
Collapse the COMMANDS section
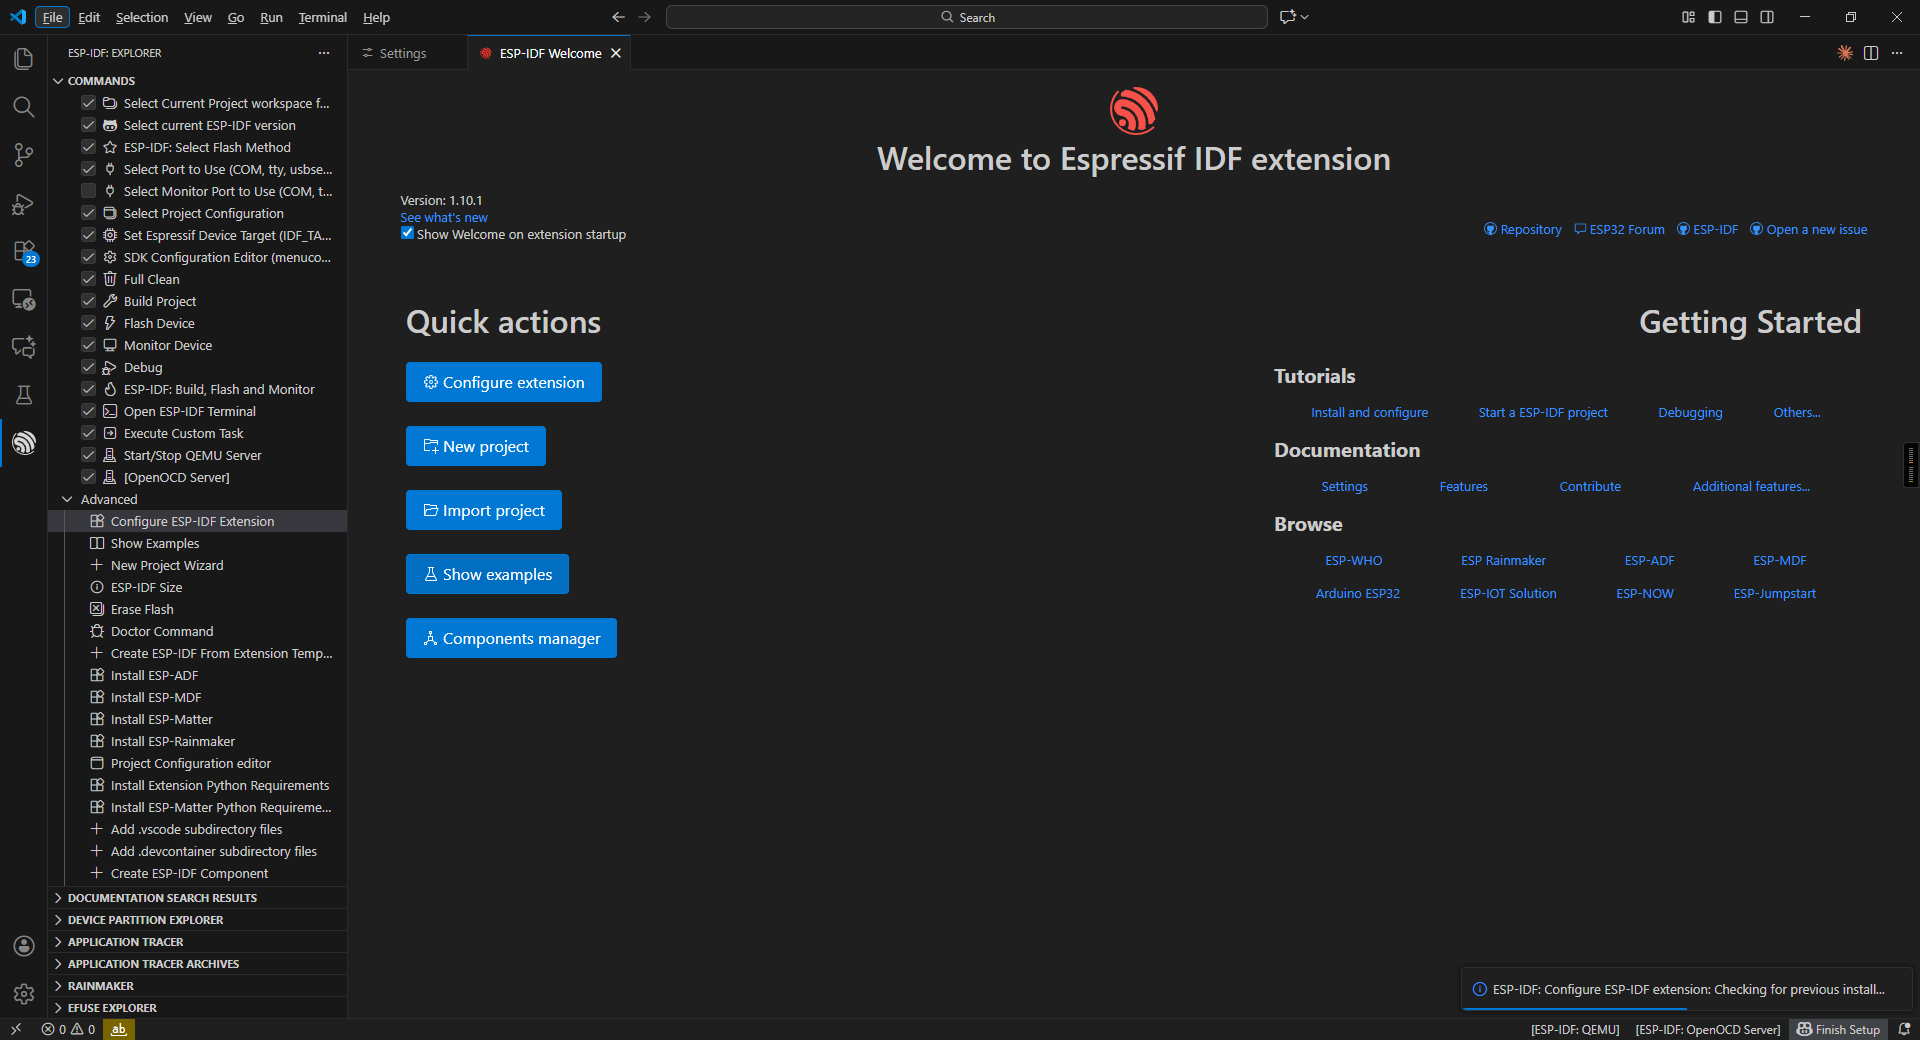pos(58,81)
